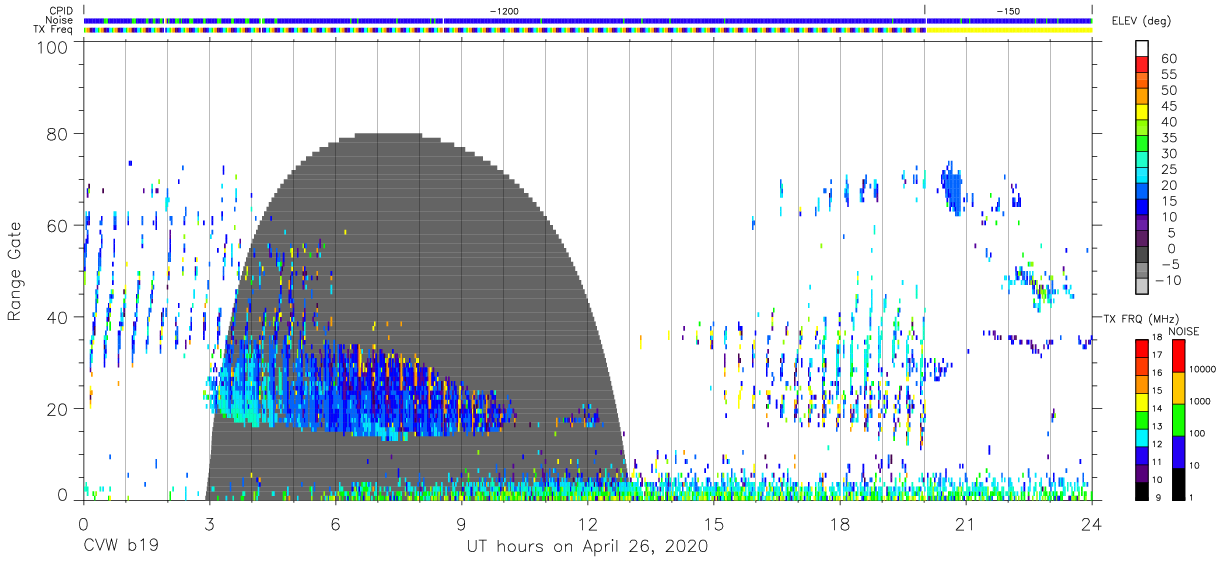Screen dimensions: 1228x567
Task: Select the yellow 45-degree elevation swatch
Action: [x=1142, y=112]
